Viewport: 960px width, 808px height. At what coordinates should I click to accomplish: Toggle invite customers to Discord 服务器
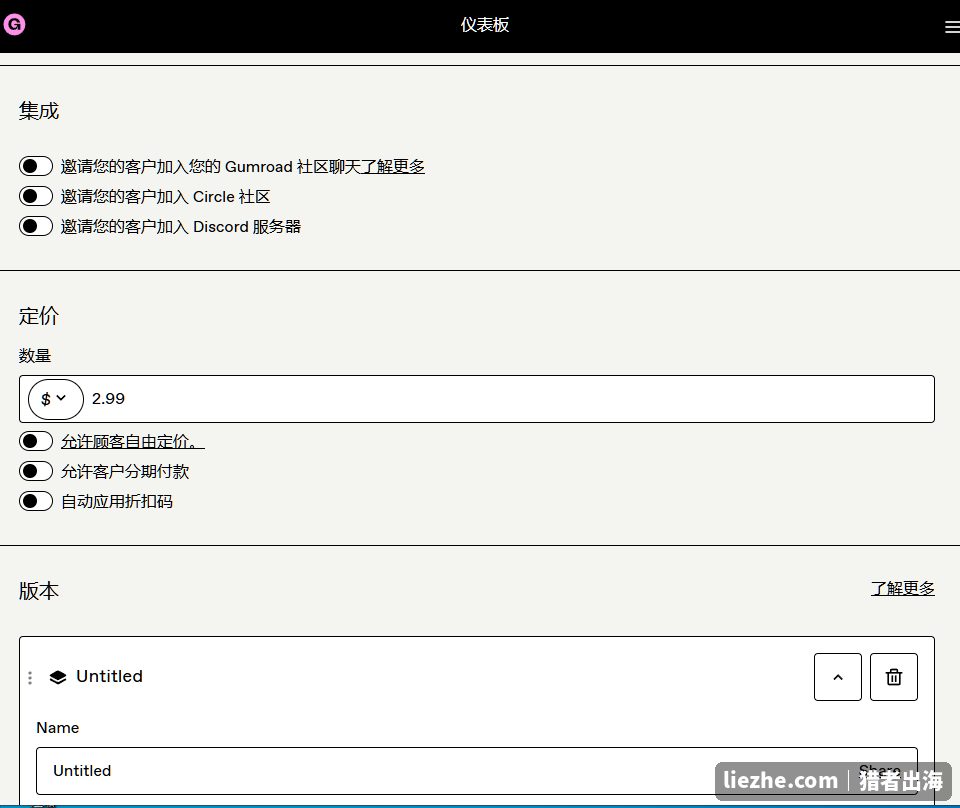[36, 226]
